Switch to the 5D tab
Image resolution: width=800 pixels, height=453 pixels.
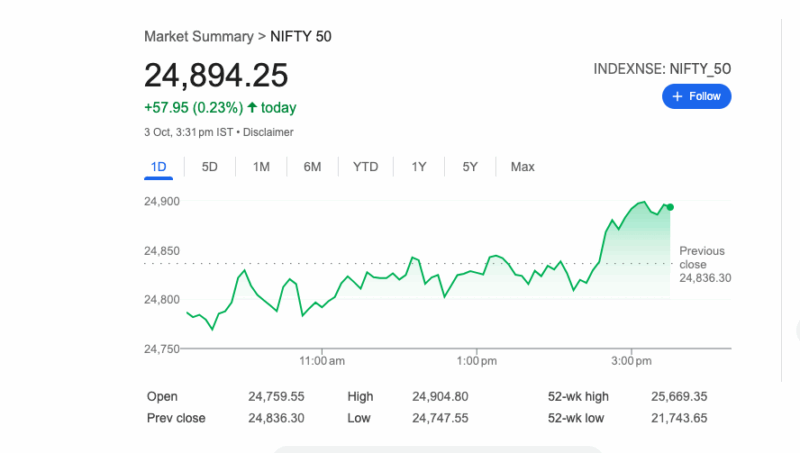coord(210,166)
